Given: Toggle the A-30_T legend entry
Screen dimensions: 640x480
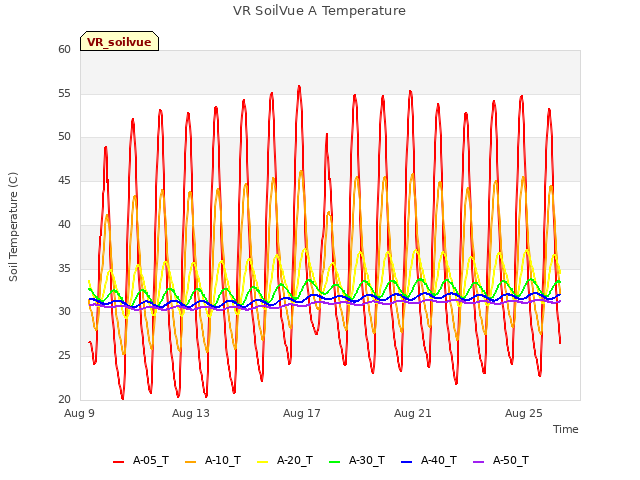Looking at the screenshot, I should [x=357, y=460].
